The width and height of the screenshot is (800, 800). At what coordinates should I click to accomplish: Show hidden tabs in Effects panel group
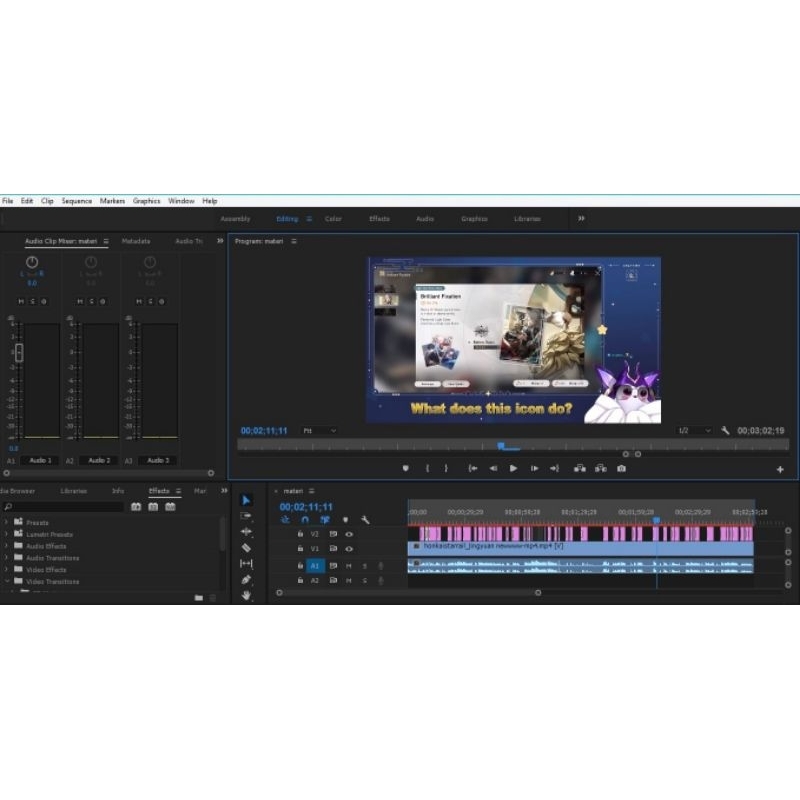tap(224, 490)
